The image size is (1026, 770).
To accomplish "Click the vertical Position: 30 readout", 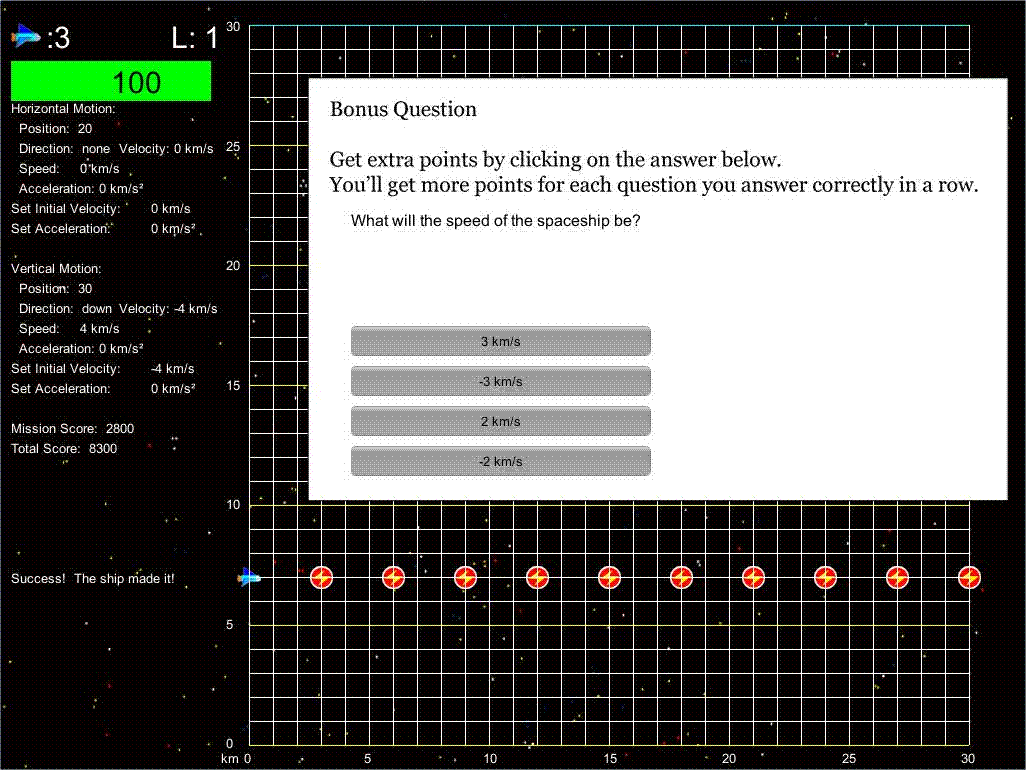I will (56, 289).
